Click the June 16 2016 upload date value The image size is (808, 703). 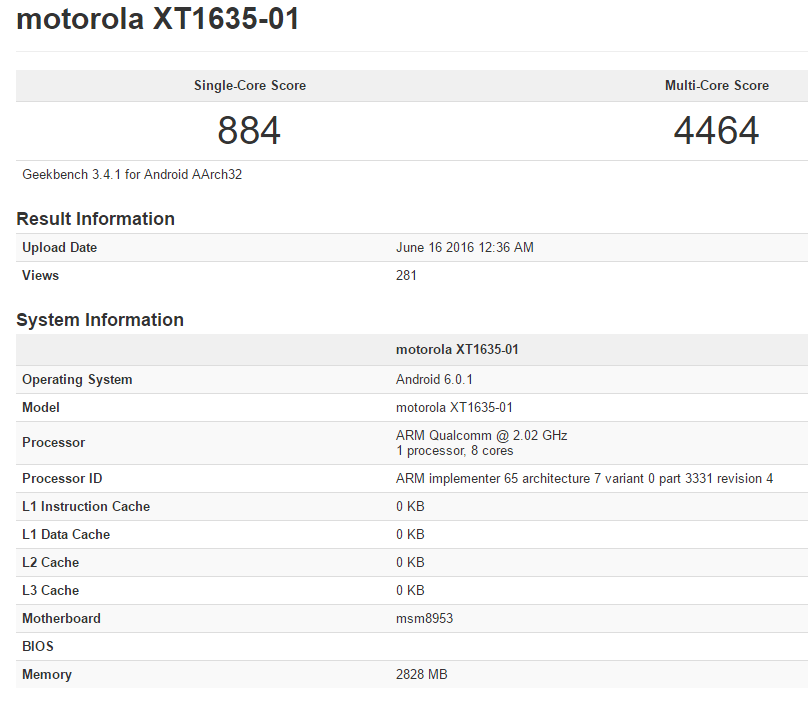pos(465,248)
